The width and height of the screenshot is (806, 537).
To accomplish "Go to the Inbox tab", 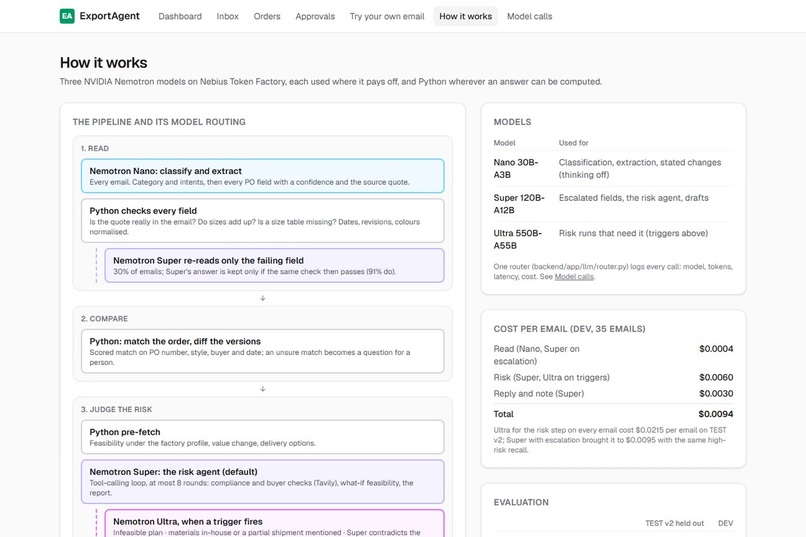I will coord(227,16).
